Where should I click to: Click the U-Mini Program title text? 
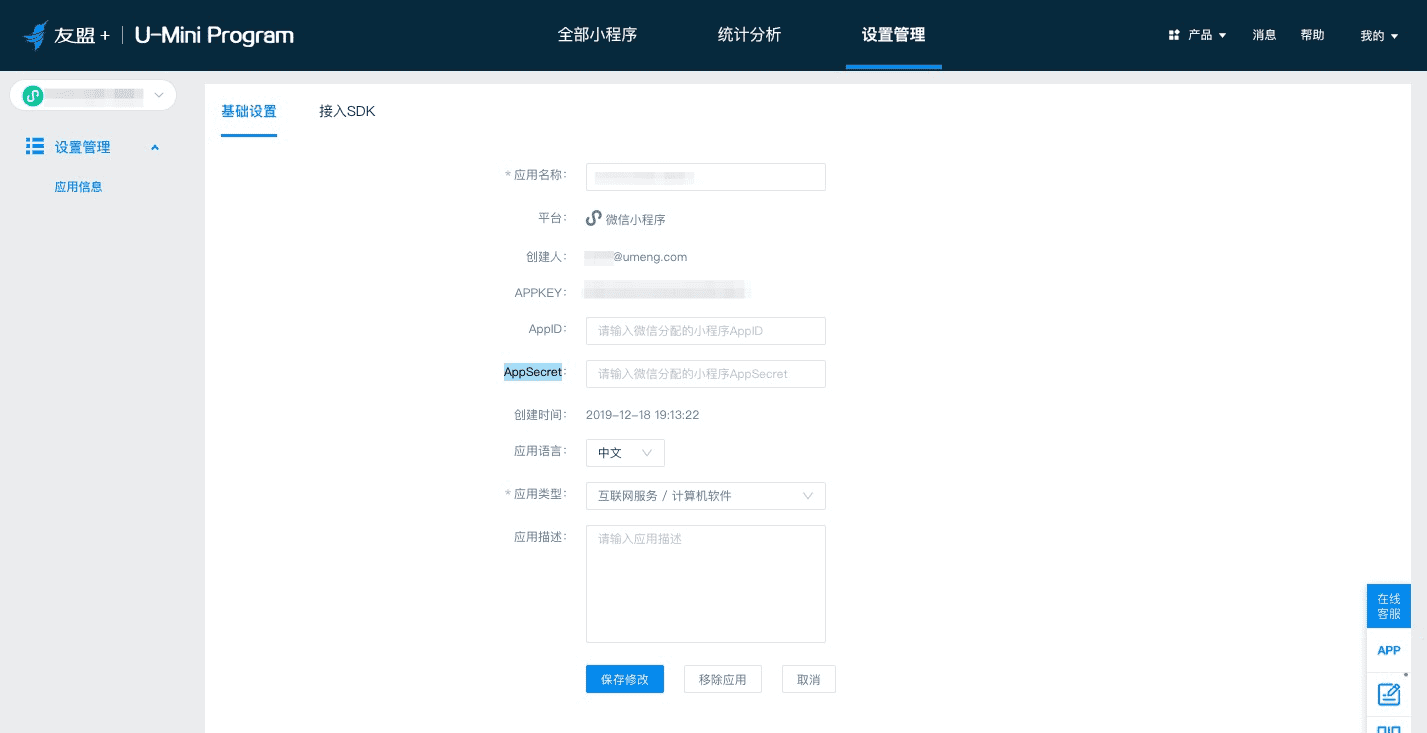(x=214, y=36)
